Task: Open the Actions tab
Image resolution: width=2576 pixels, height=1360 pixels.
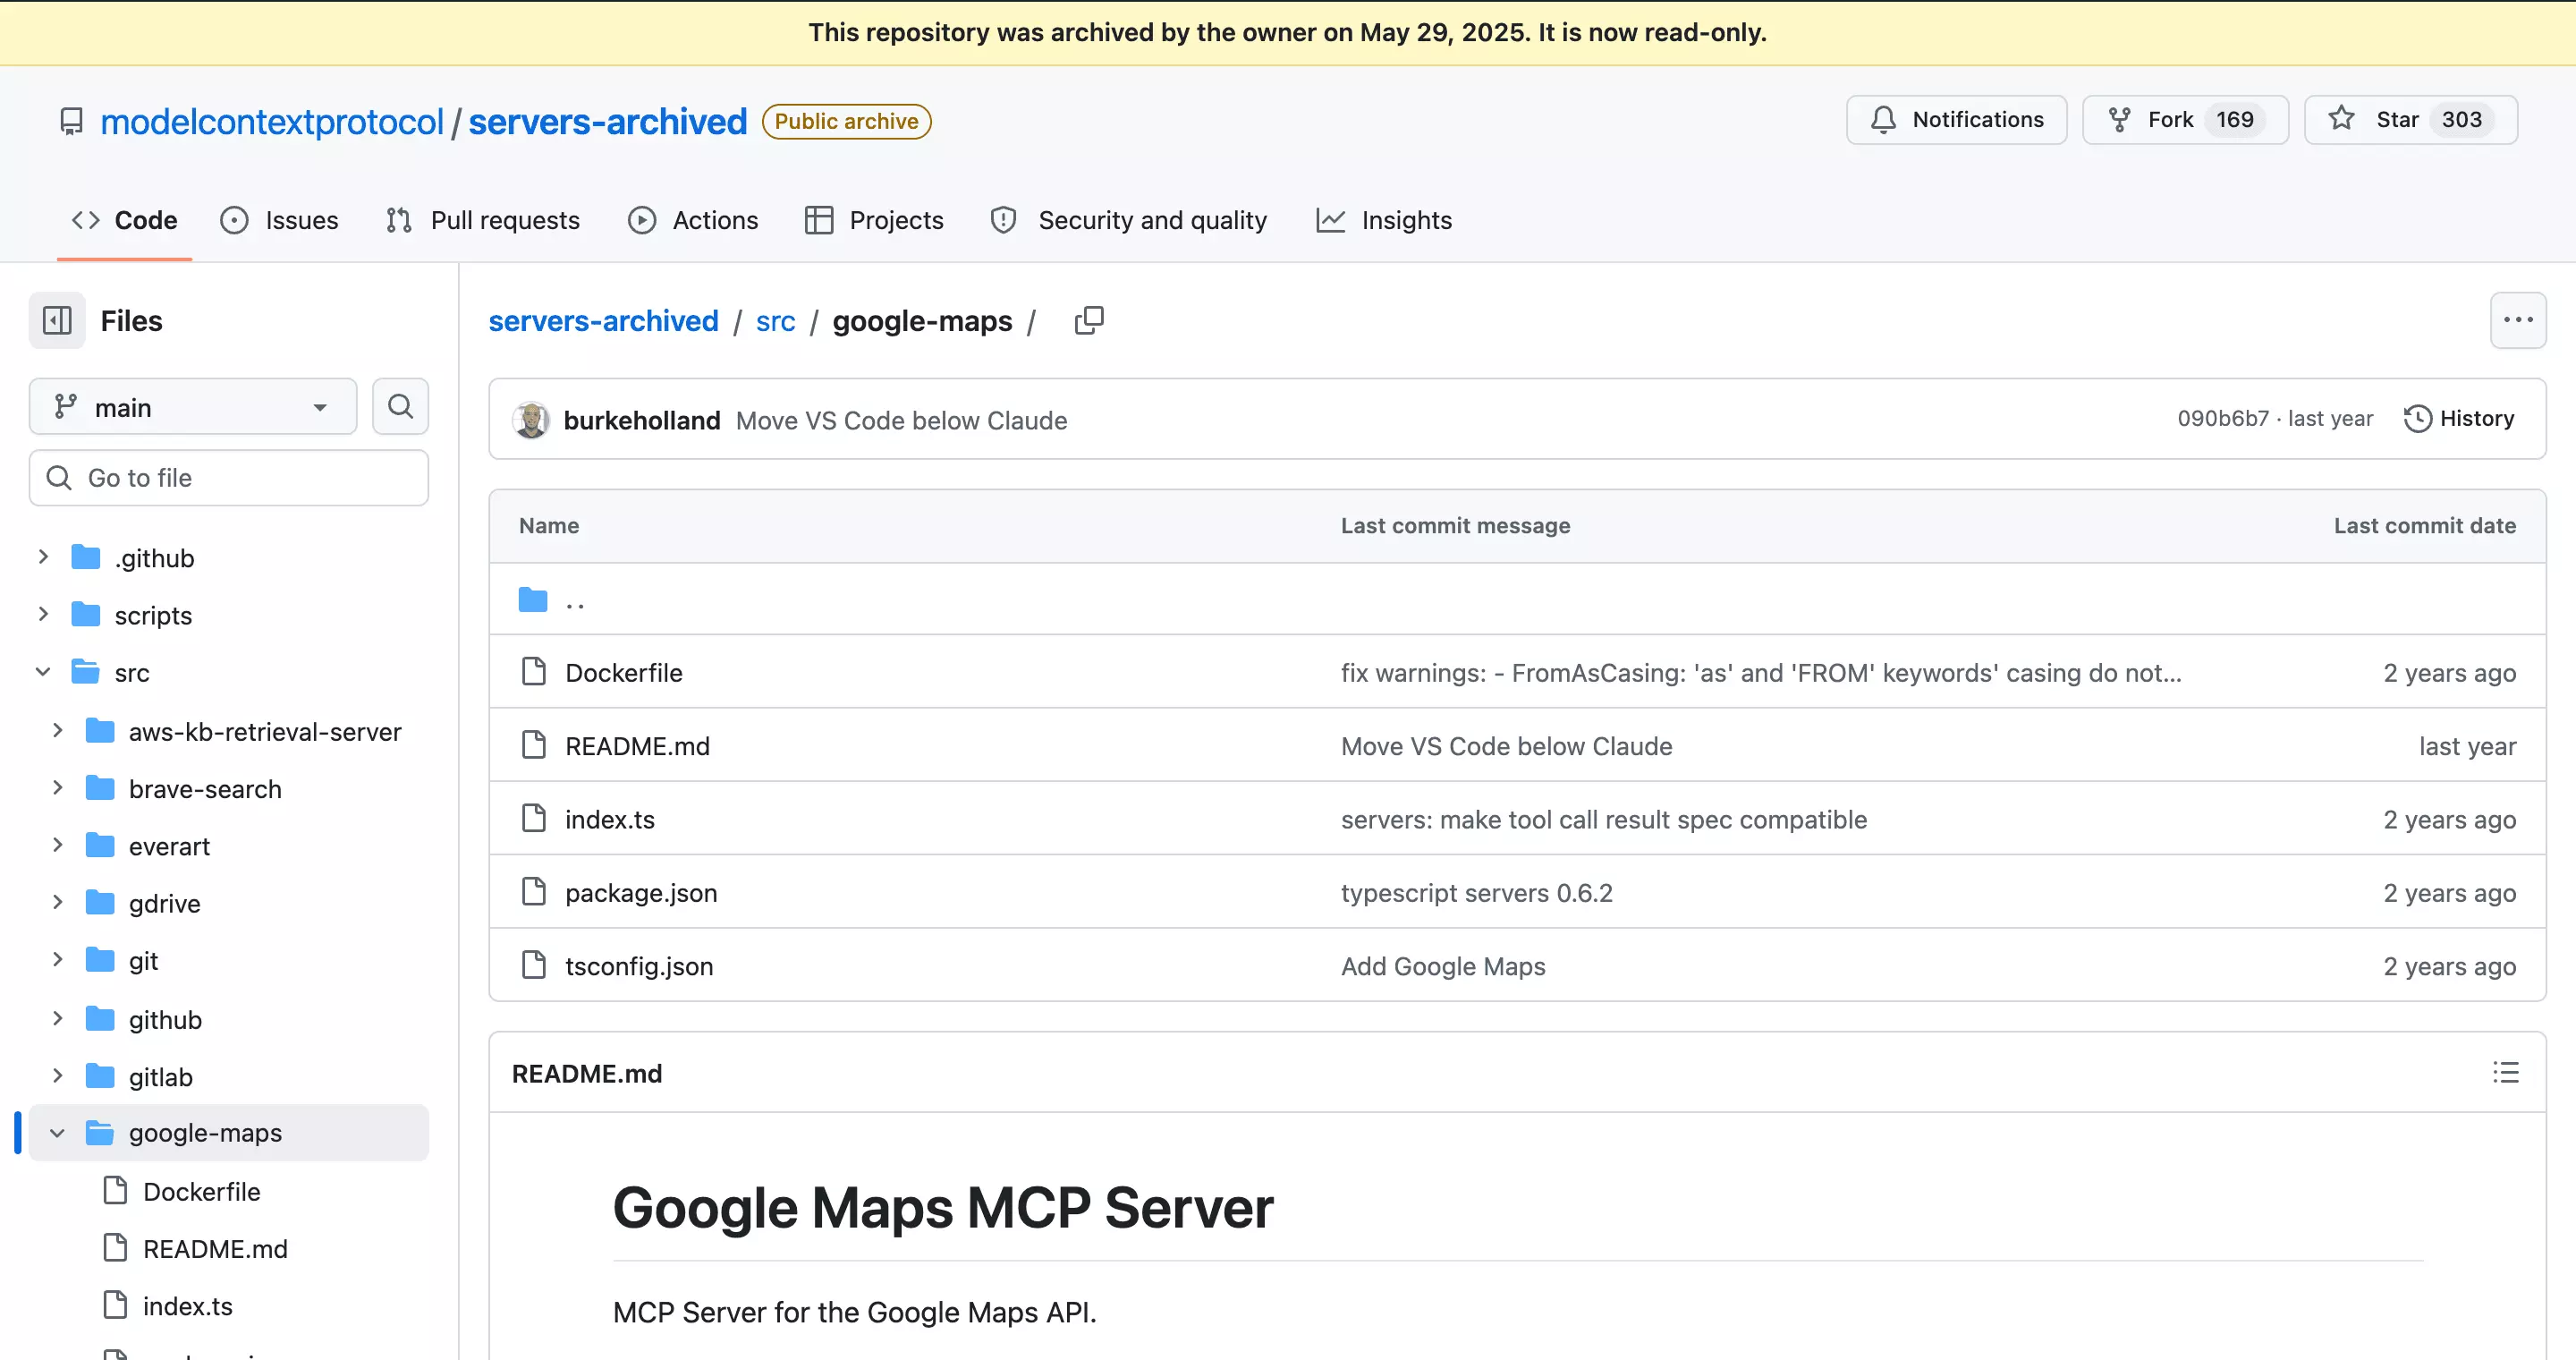Action: 693,220
